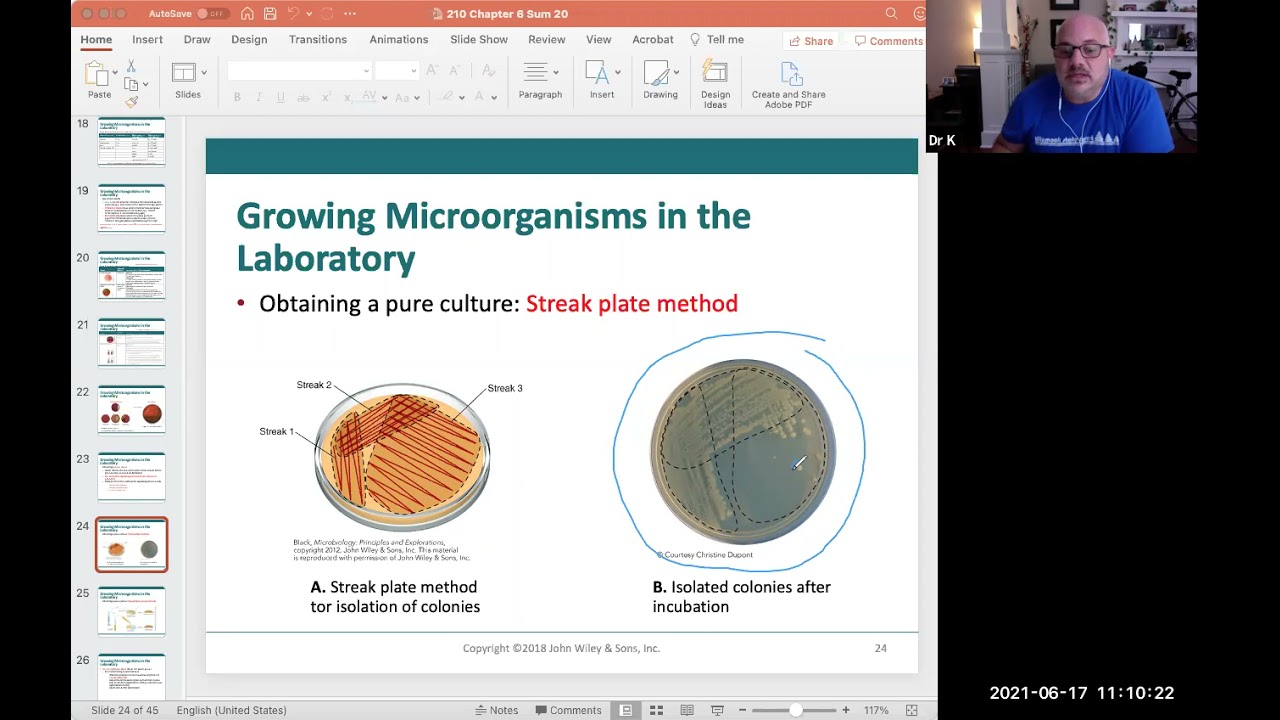Click the Undo arrow icon
1280x720 pixels.
pos(293,14)
